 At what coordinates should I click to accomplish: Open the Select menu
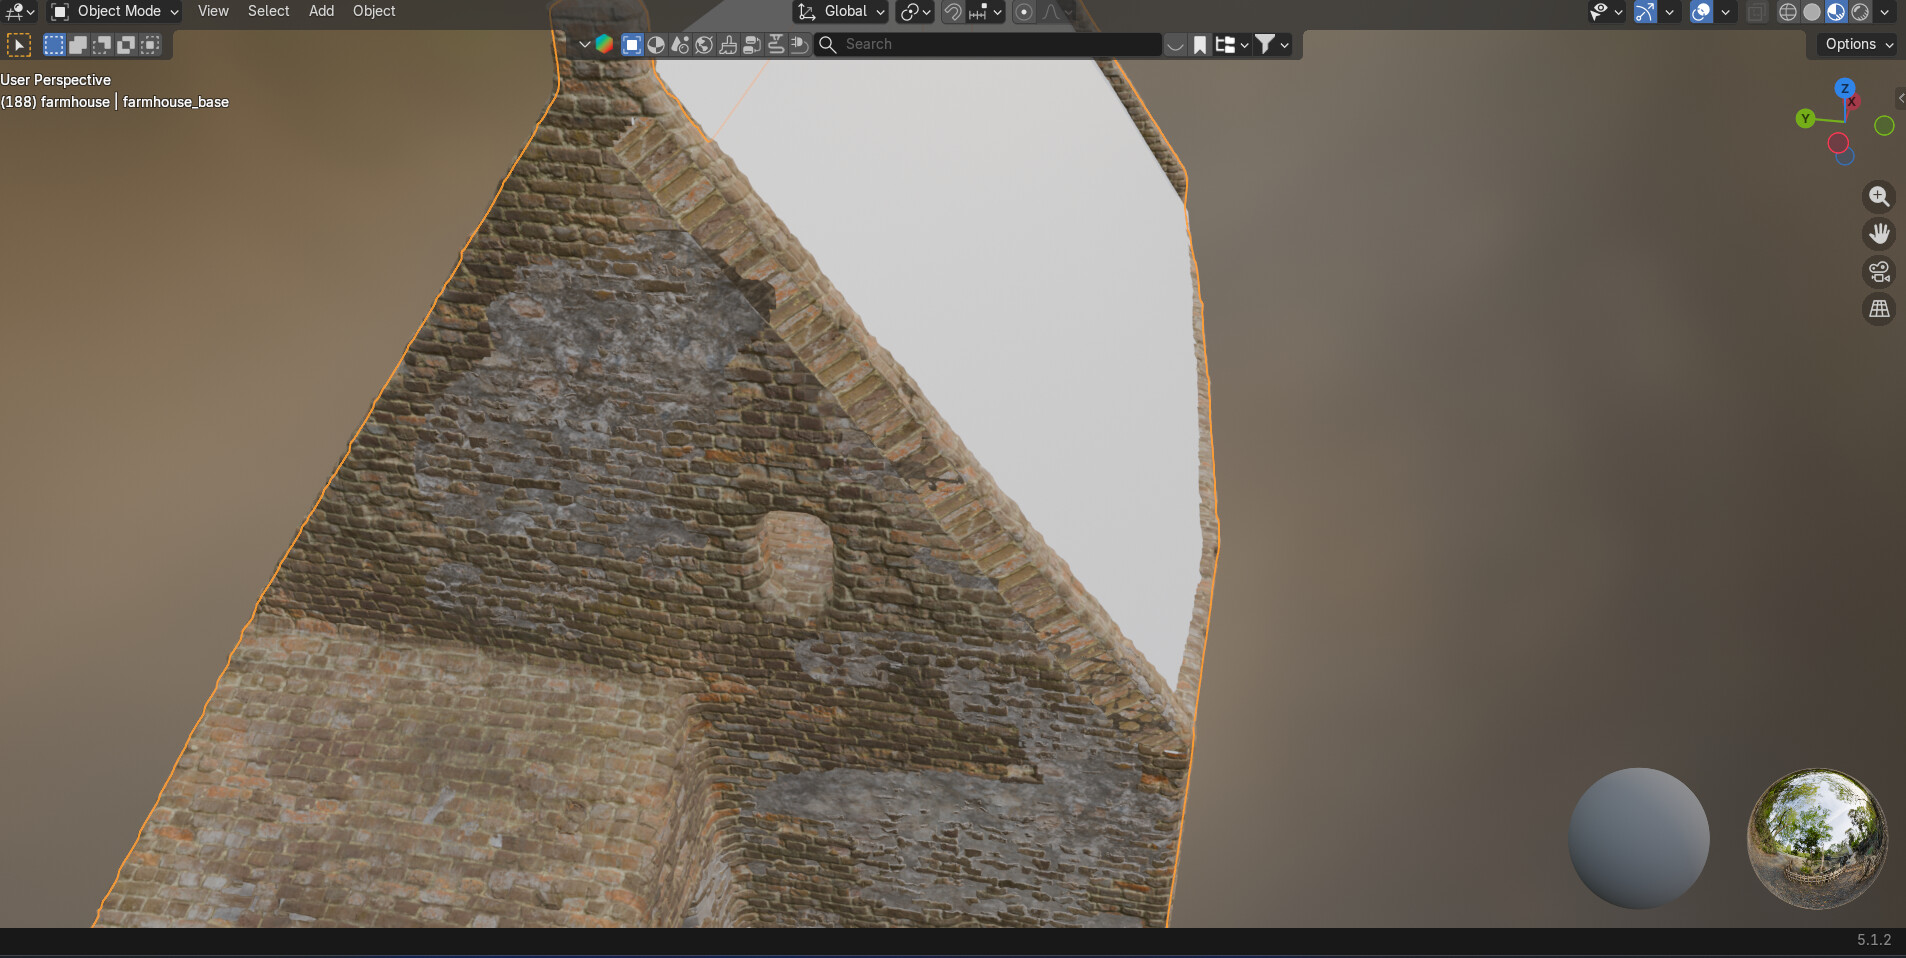268,11
